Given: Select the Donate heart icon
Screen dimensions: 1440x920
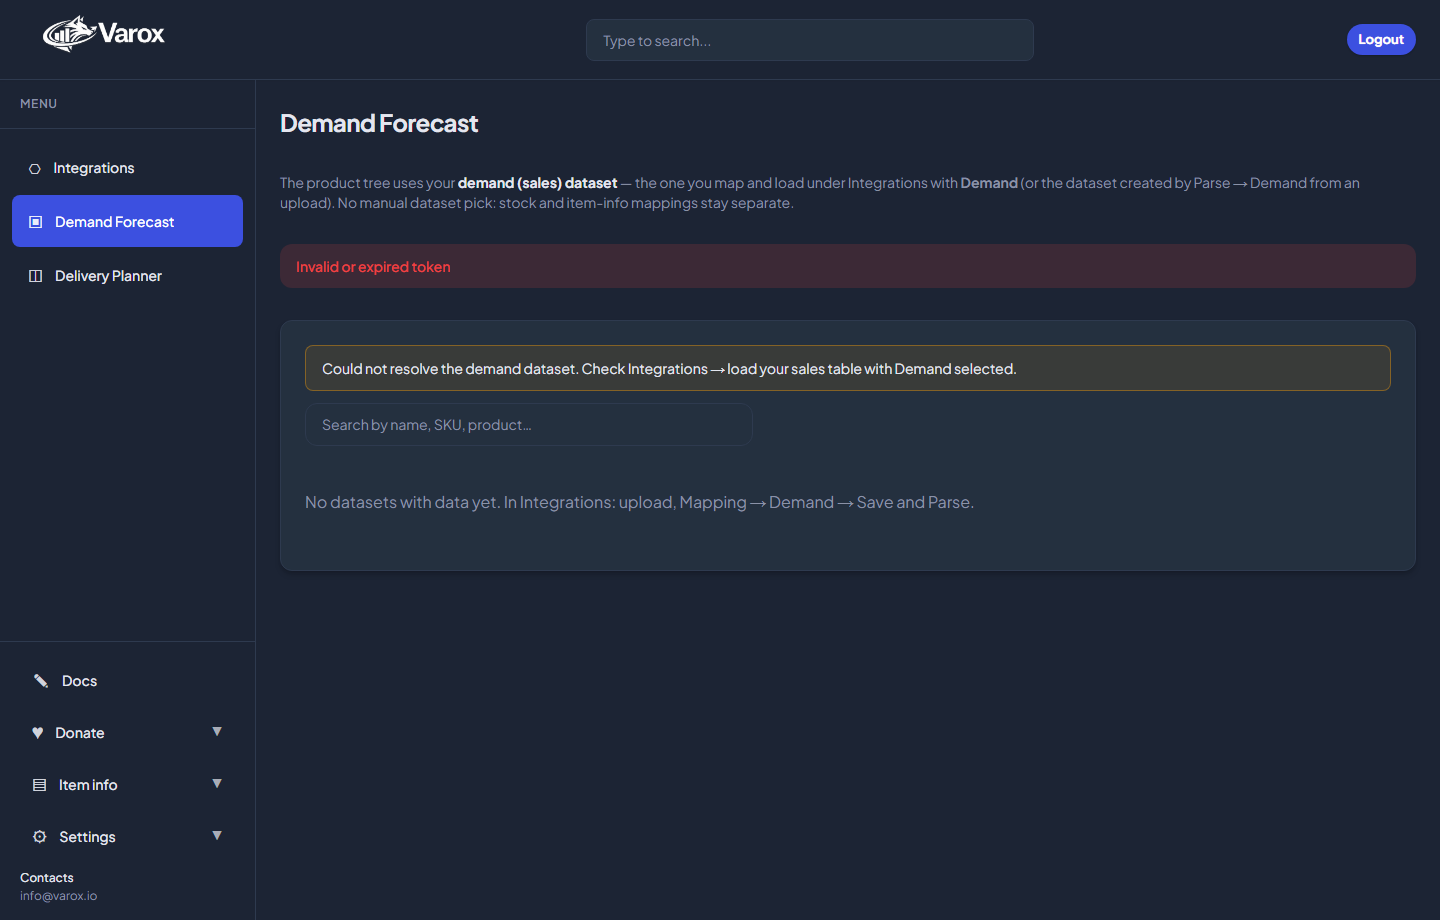Looking at the screenshot, I should (x=38, y=732).
